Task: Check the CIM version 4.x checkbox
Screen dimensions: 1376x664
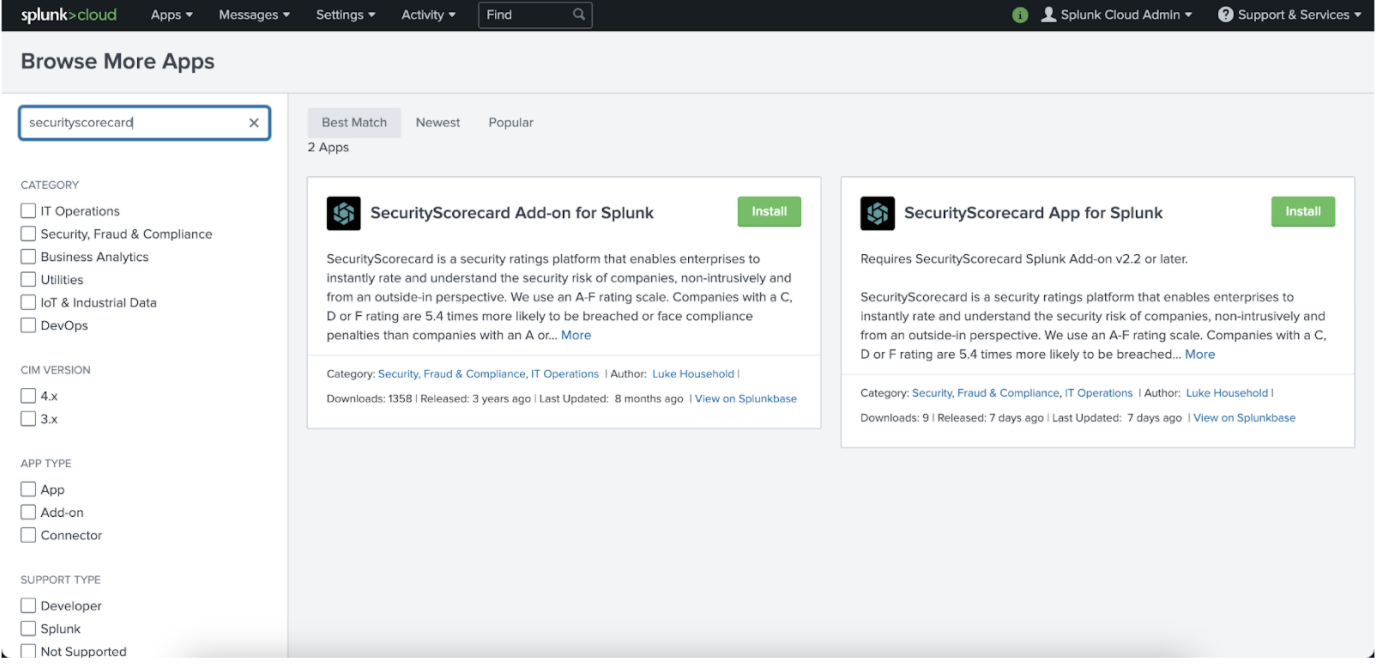Action: pyautogui.click(x=28, y=396)
